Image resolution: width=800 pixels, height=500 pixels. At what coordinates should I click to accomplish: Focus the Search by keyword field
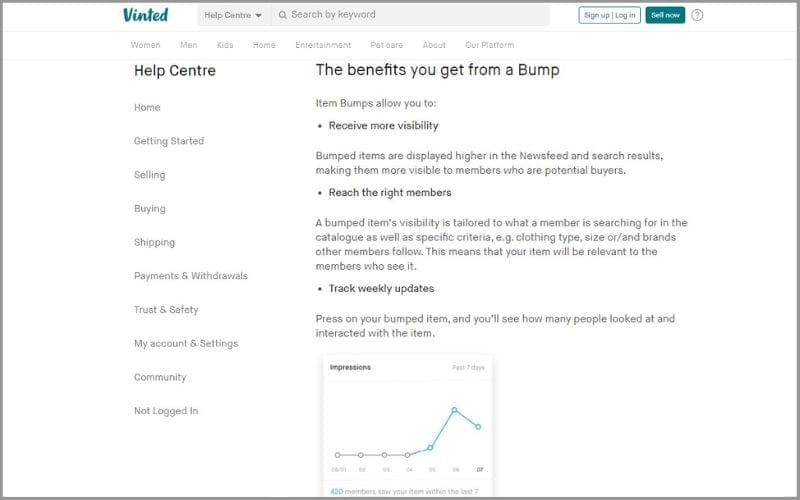click(x=411, y=15)
